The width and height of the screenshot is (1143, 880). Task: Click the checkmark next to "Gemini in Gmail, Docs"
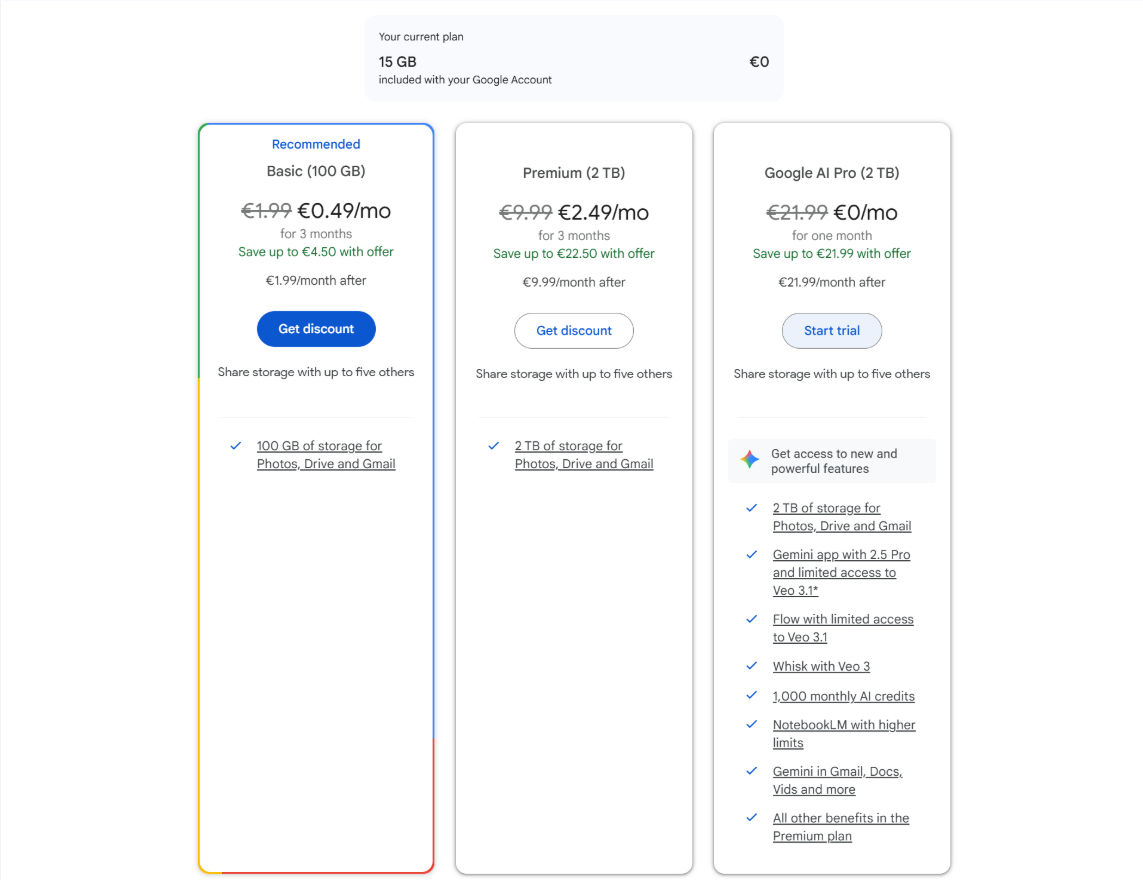click(x=751, y=771)
